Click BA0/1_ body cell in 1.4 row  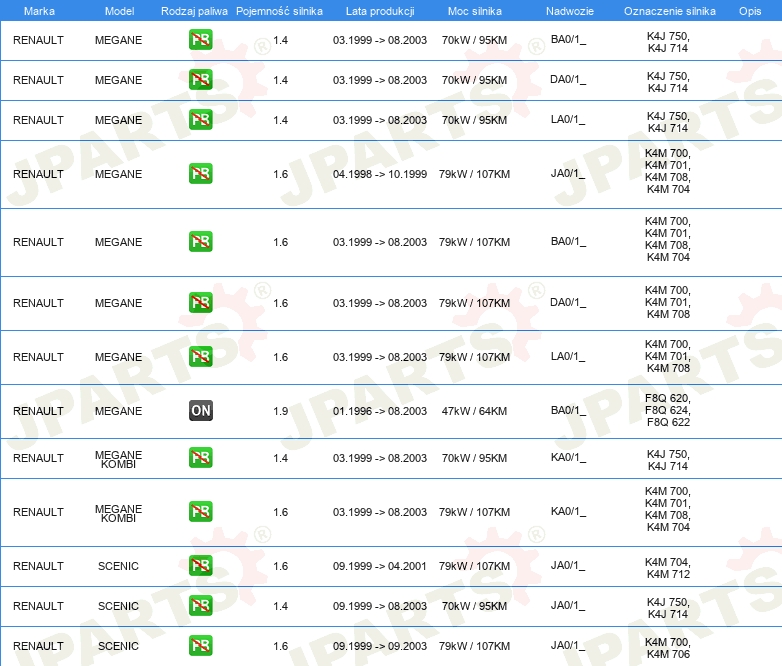pyautogui.click(x=568, y=40)
